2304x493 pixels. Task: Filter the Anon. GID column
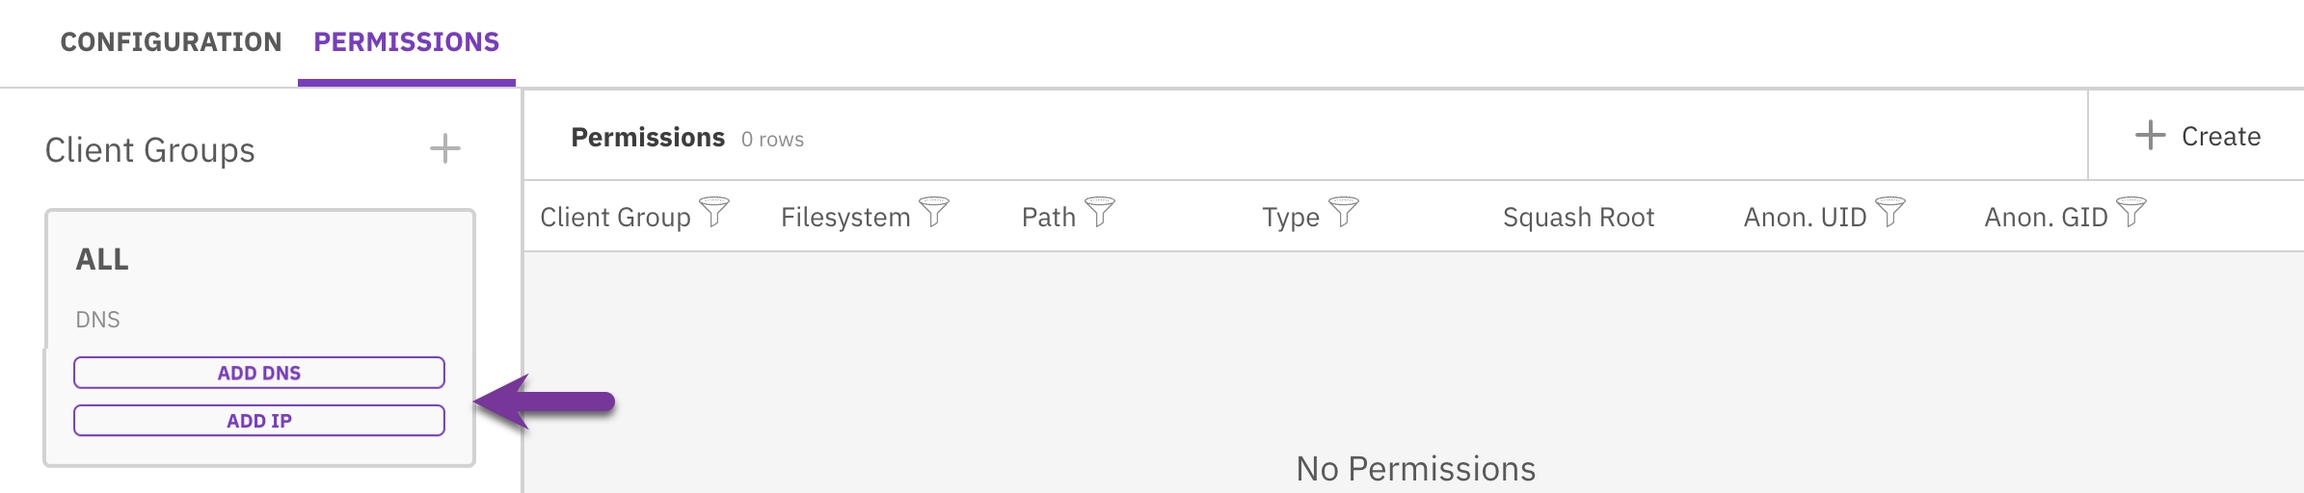coord(2131,212)
